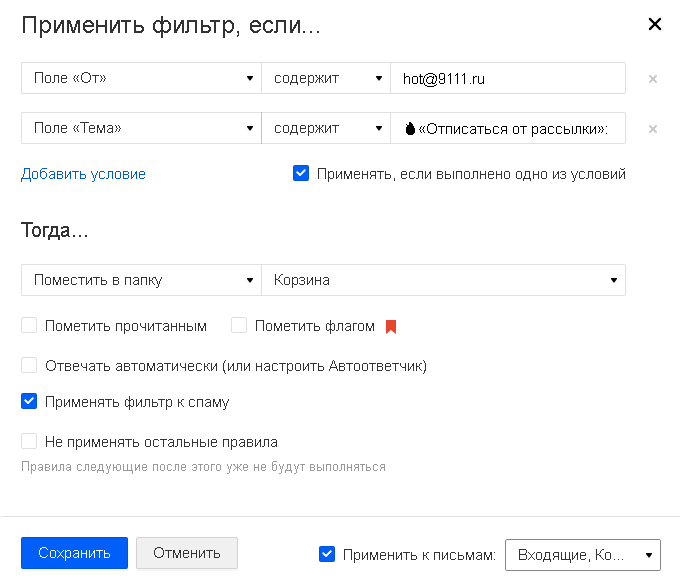Toggle 'Применить к письмам' checkbox
This screenshot has height=582, width=680.
click(326, 553)
